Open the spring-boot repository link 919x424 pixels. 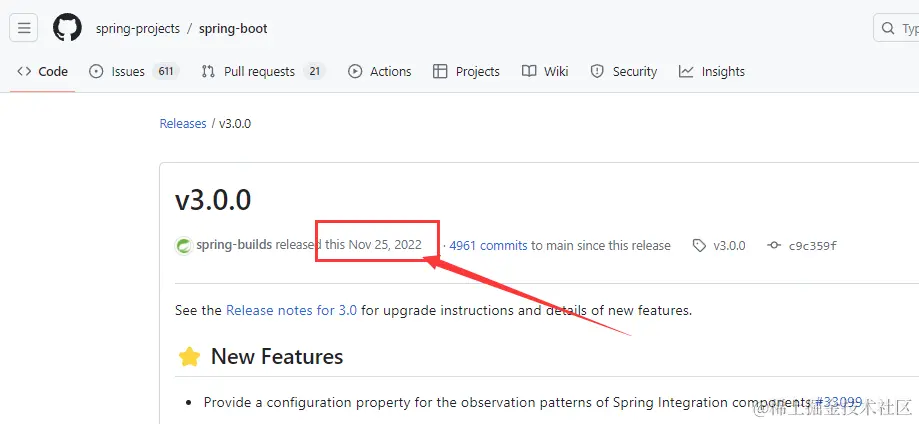coord(233,28)
